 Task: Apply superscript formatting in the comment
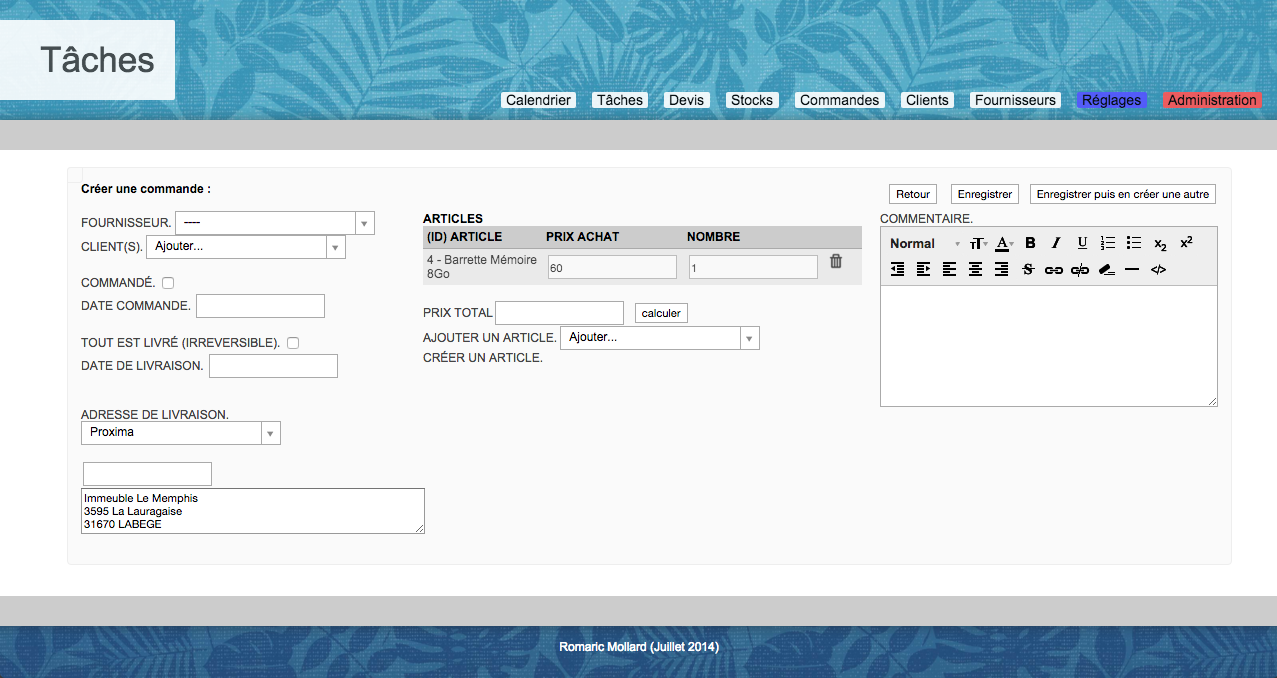tap(1186, 243)
